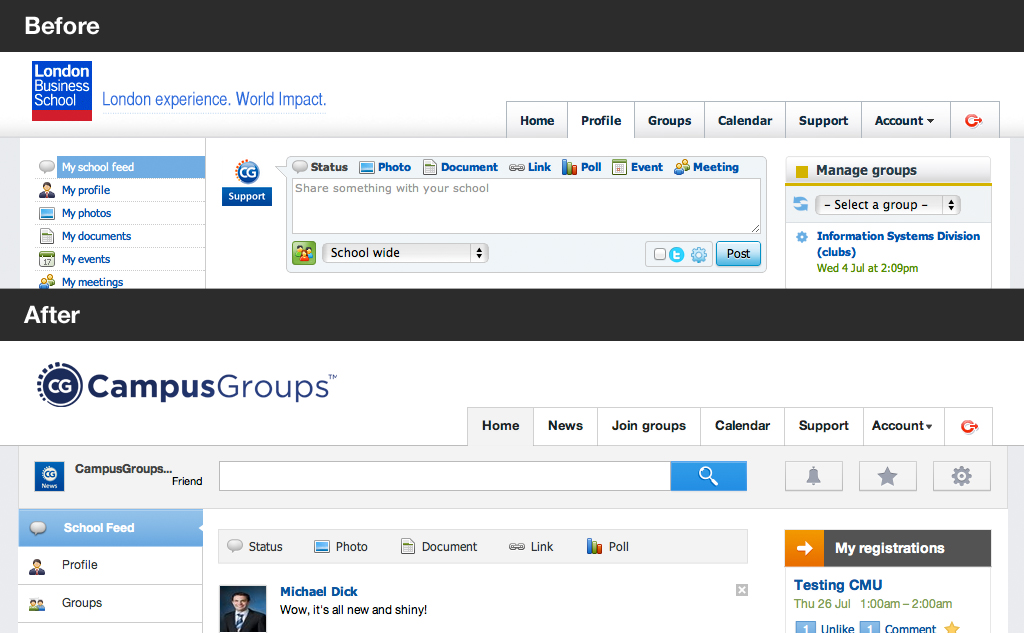Image resolution: width=1024 pixels, height=633 pixels.
Task: Click the My events calendar icon
Action: (x=47, y=259)
